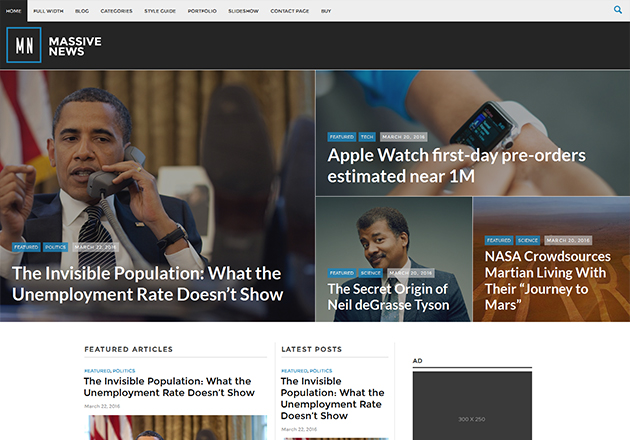Click March 20 date on Apple Watch story
This screenshot has height=440, width=630.
pos(403,137)
